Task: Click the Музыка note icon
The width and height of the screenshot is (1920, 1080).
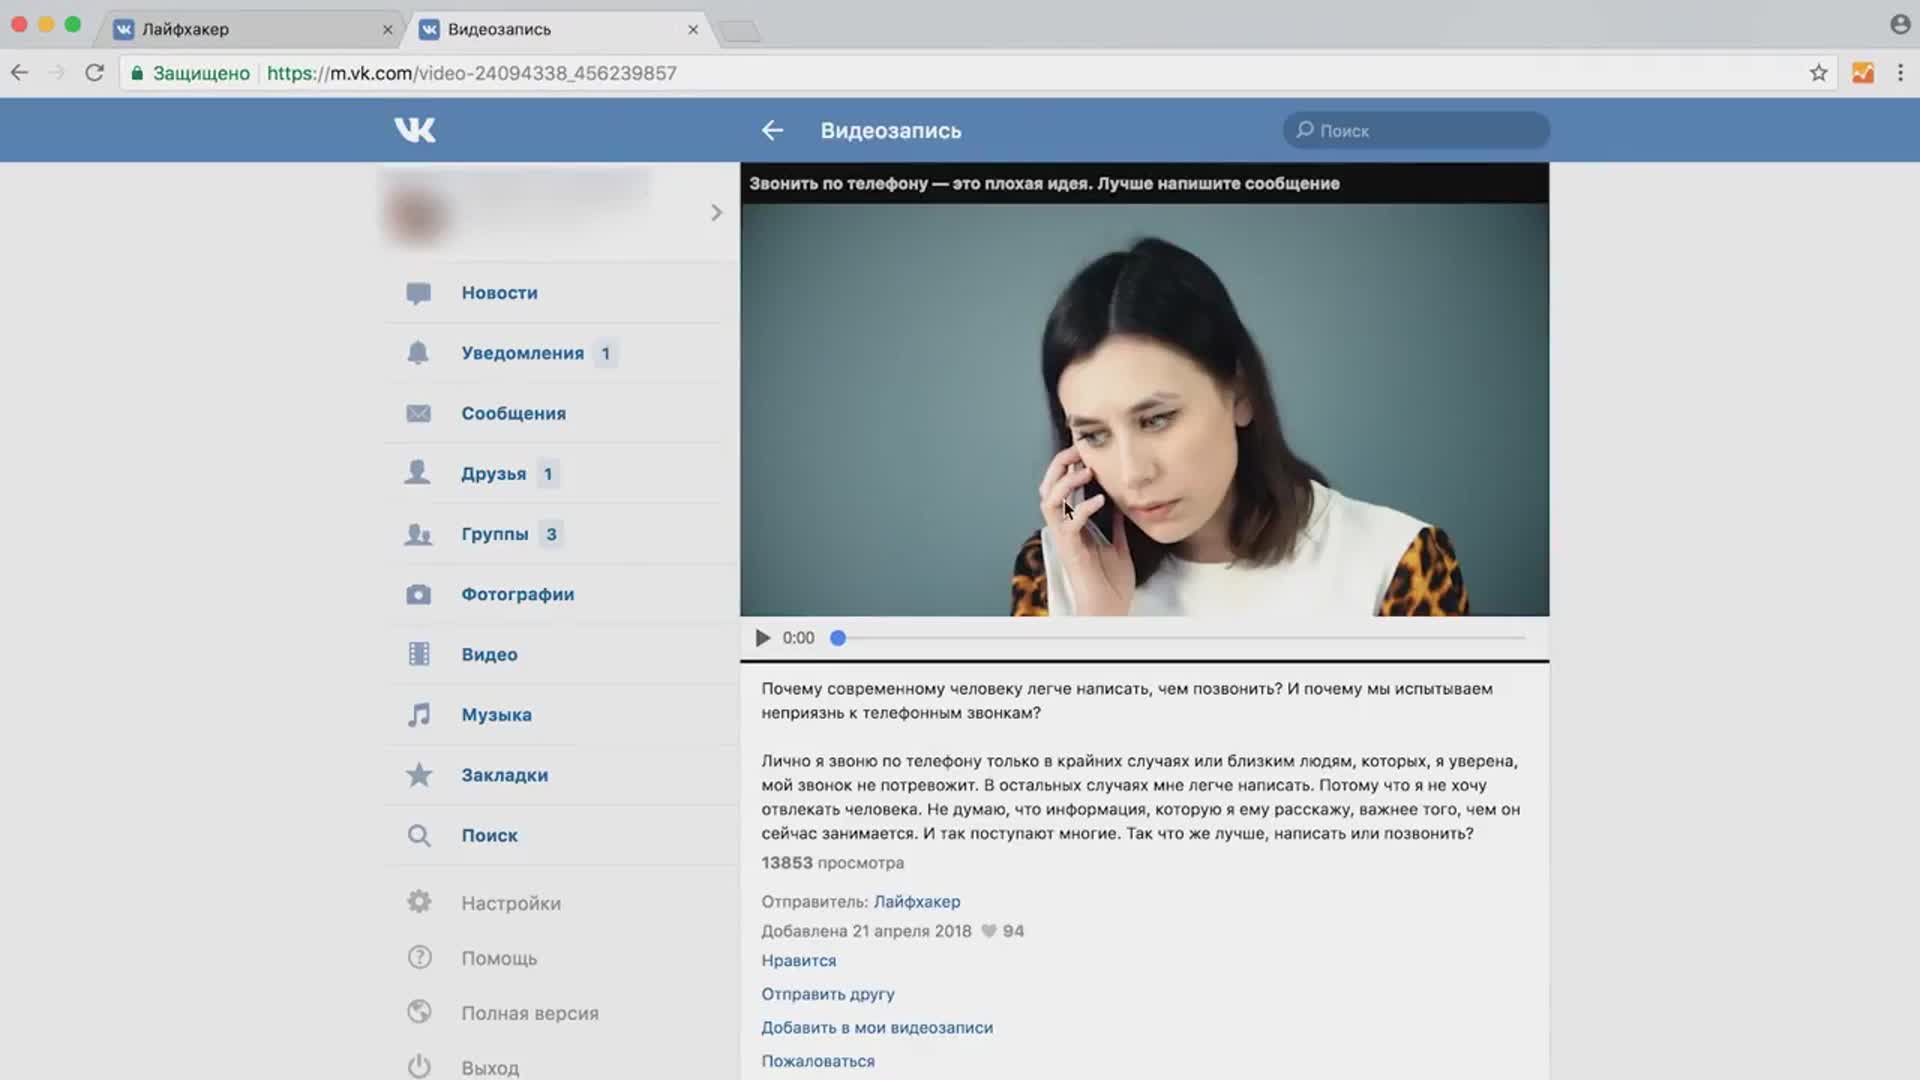Action: (419, 714)
